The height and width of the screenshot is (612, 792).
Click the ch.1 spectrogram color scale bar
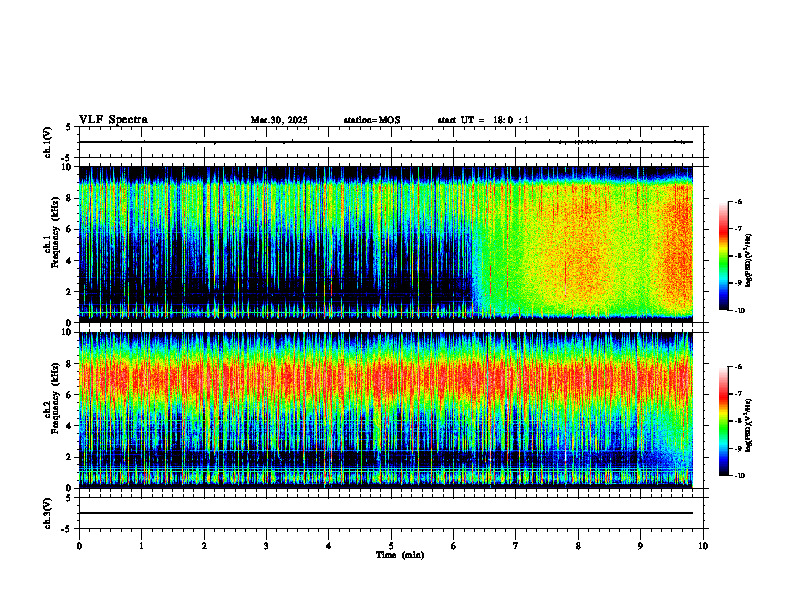click(724, 256)
